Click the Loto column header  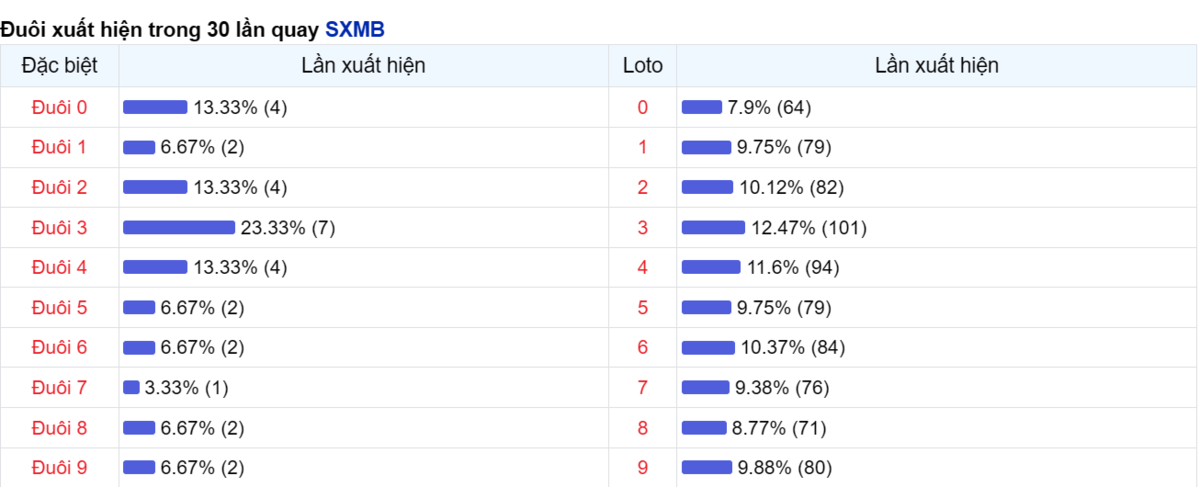tap(642, 66)
